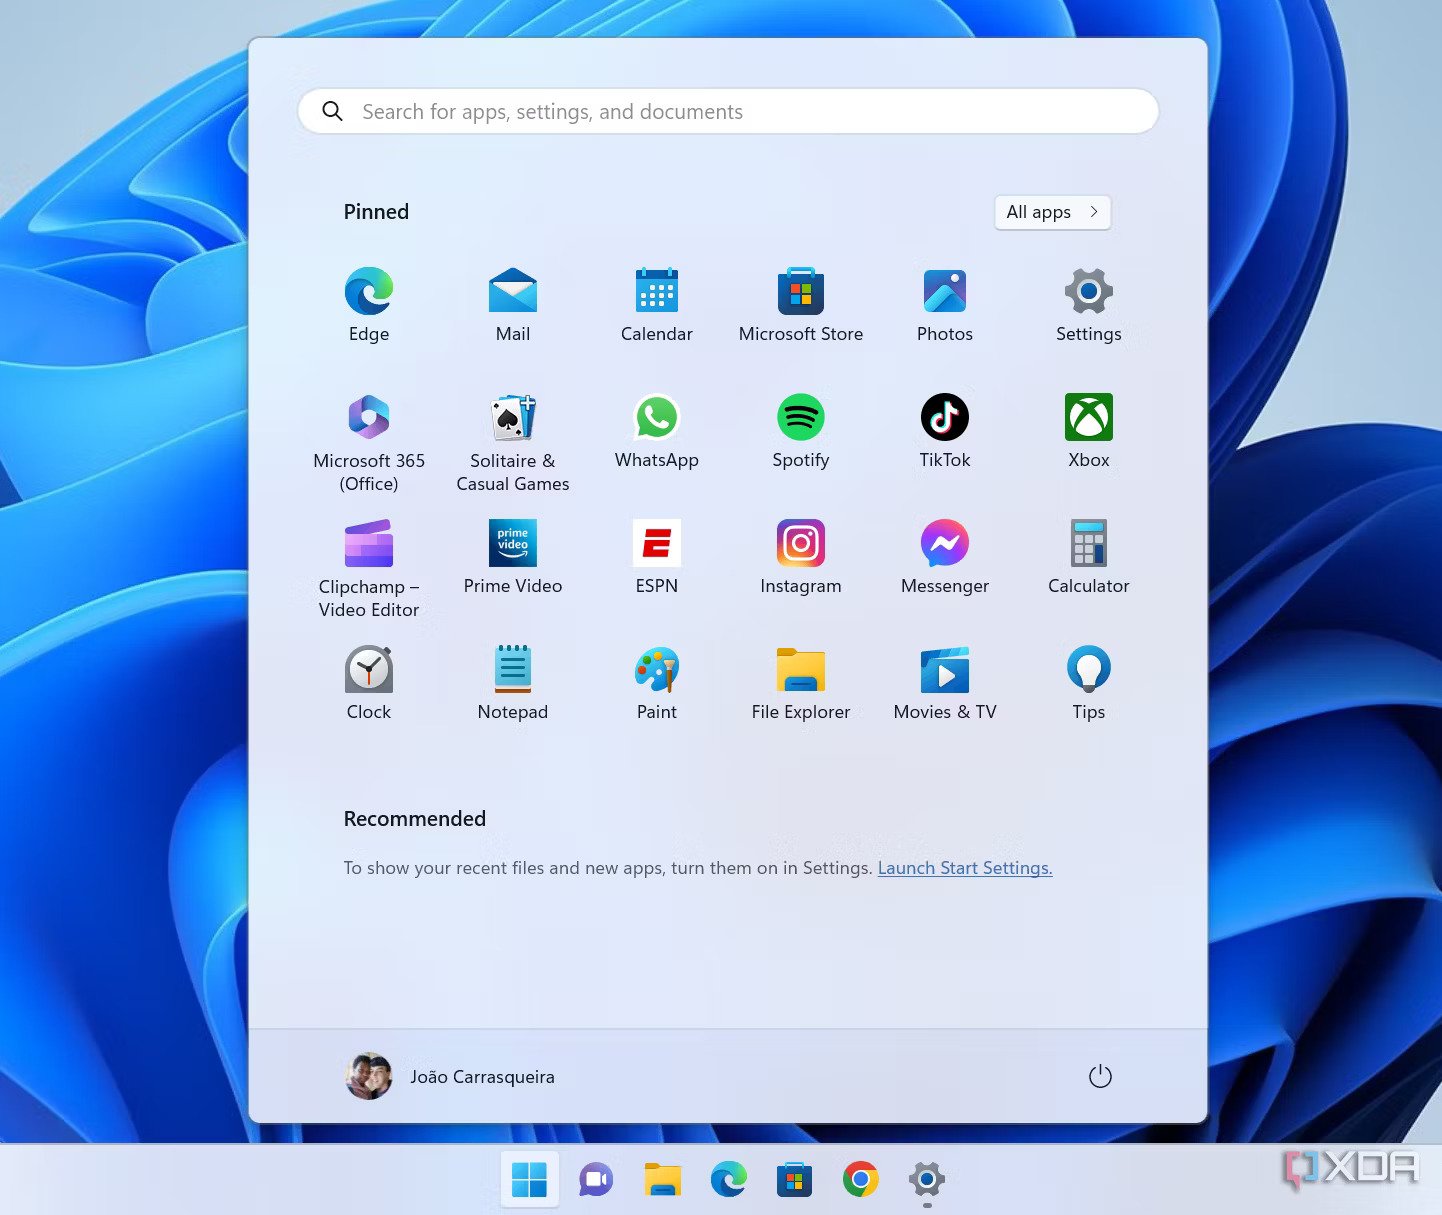The image size is (1442, 1215).
Task: Launch Prime Video
Action: pyautogui.click(x=513, y=557)
